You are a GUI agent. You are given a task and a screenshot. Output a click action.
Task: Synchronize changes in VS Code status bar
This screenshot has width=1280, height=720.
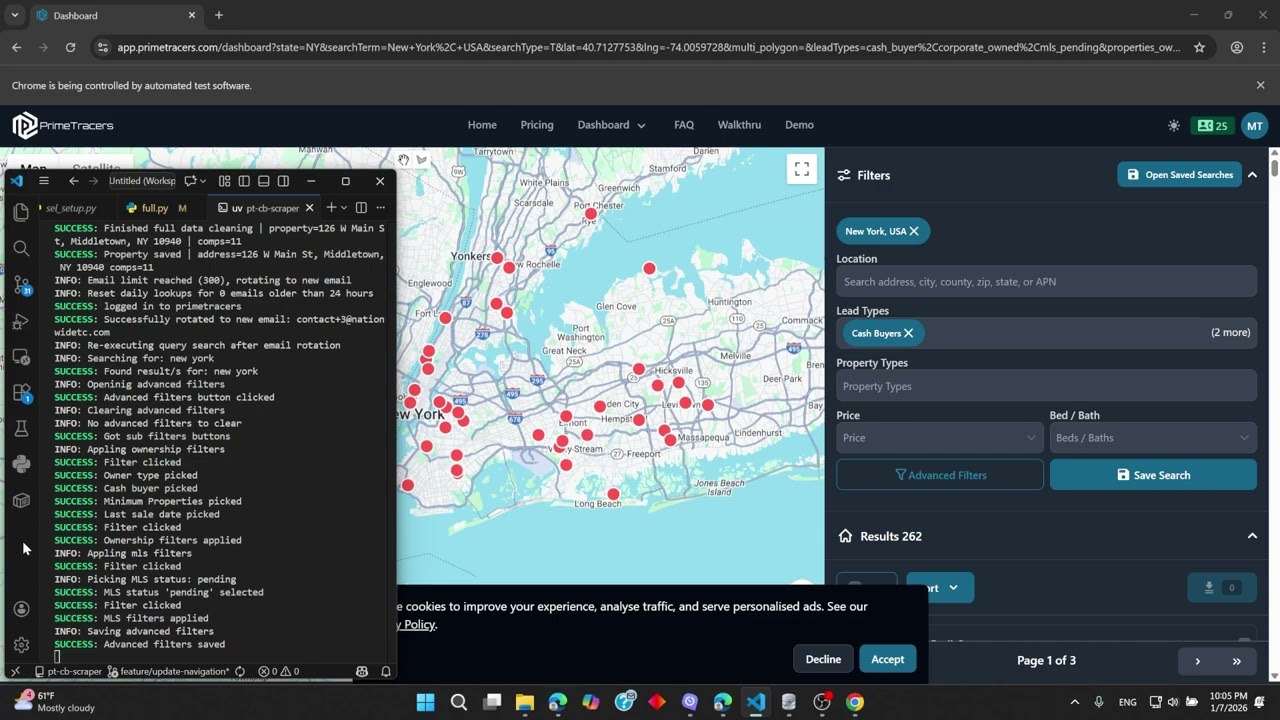click(240, 672)
